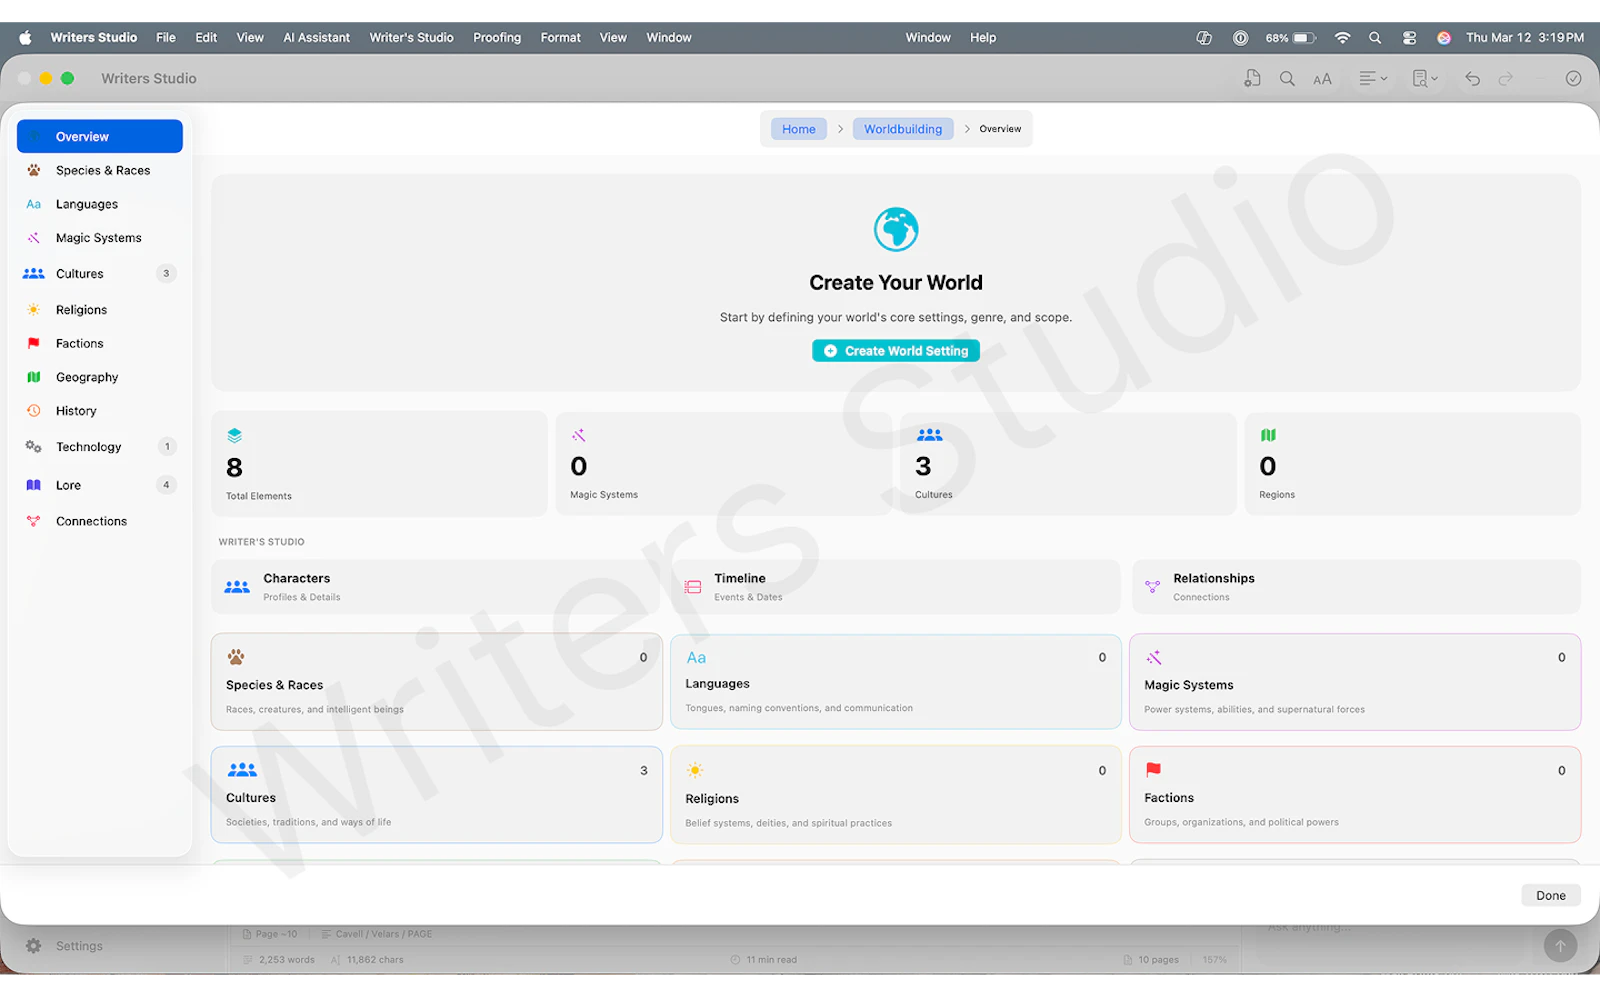The image size is (1600, 1000).
Task: Click the globe icon above Create Your World
Action: [896, 230]
